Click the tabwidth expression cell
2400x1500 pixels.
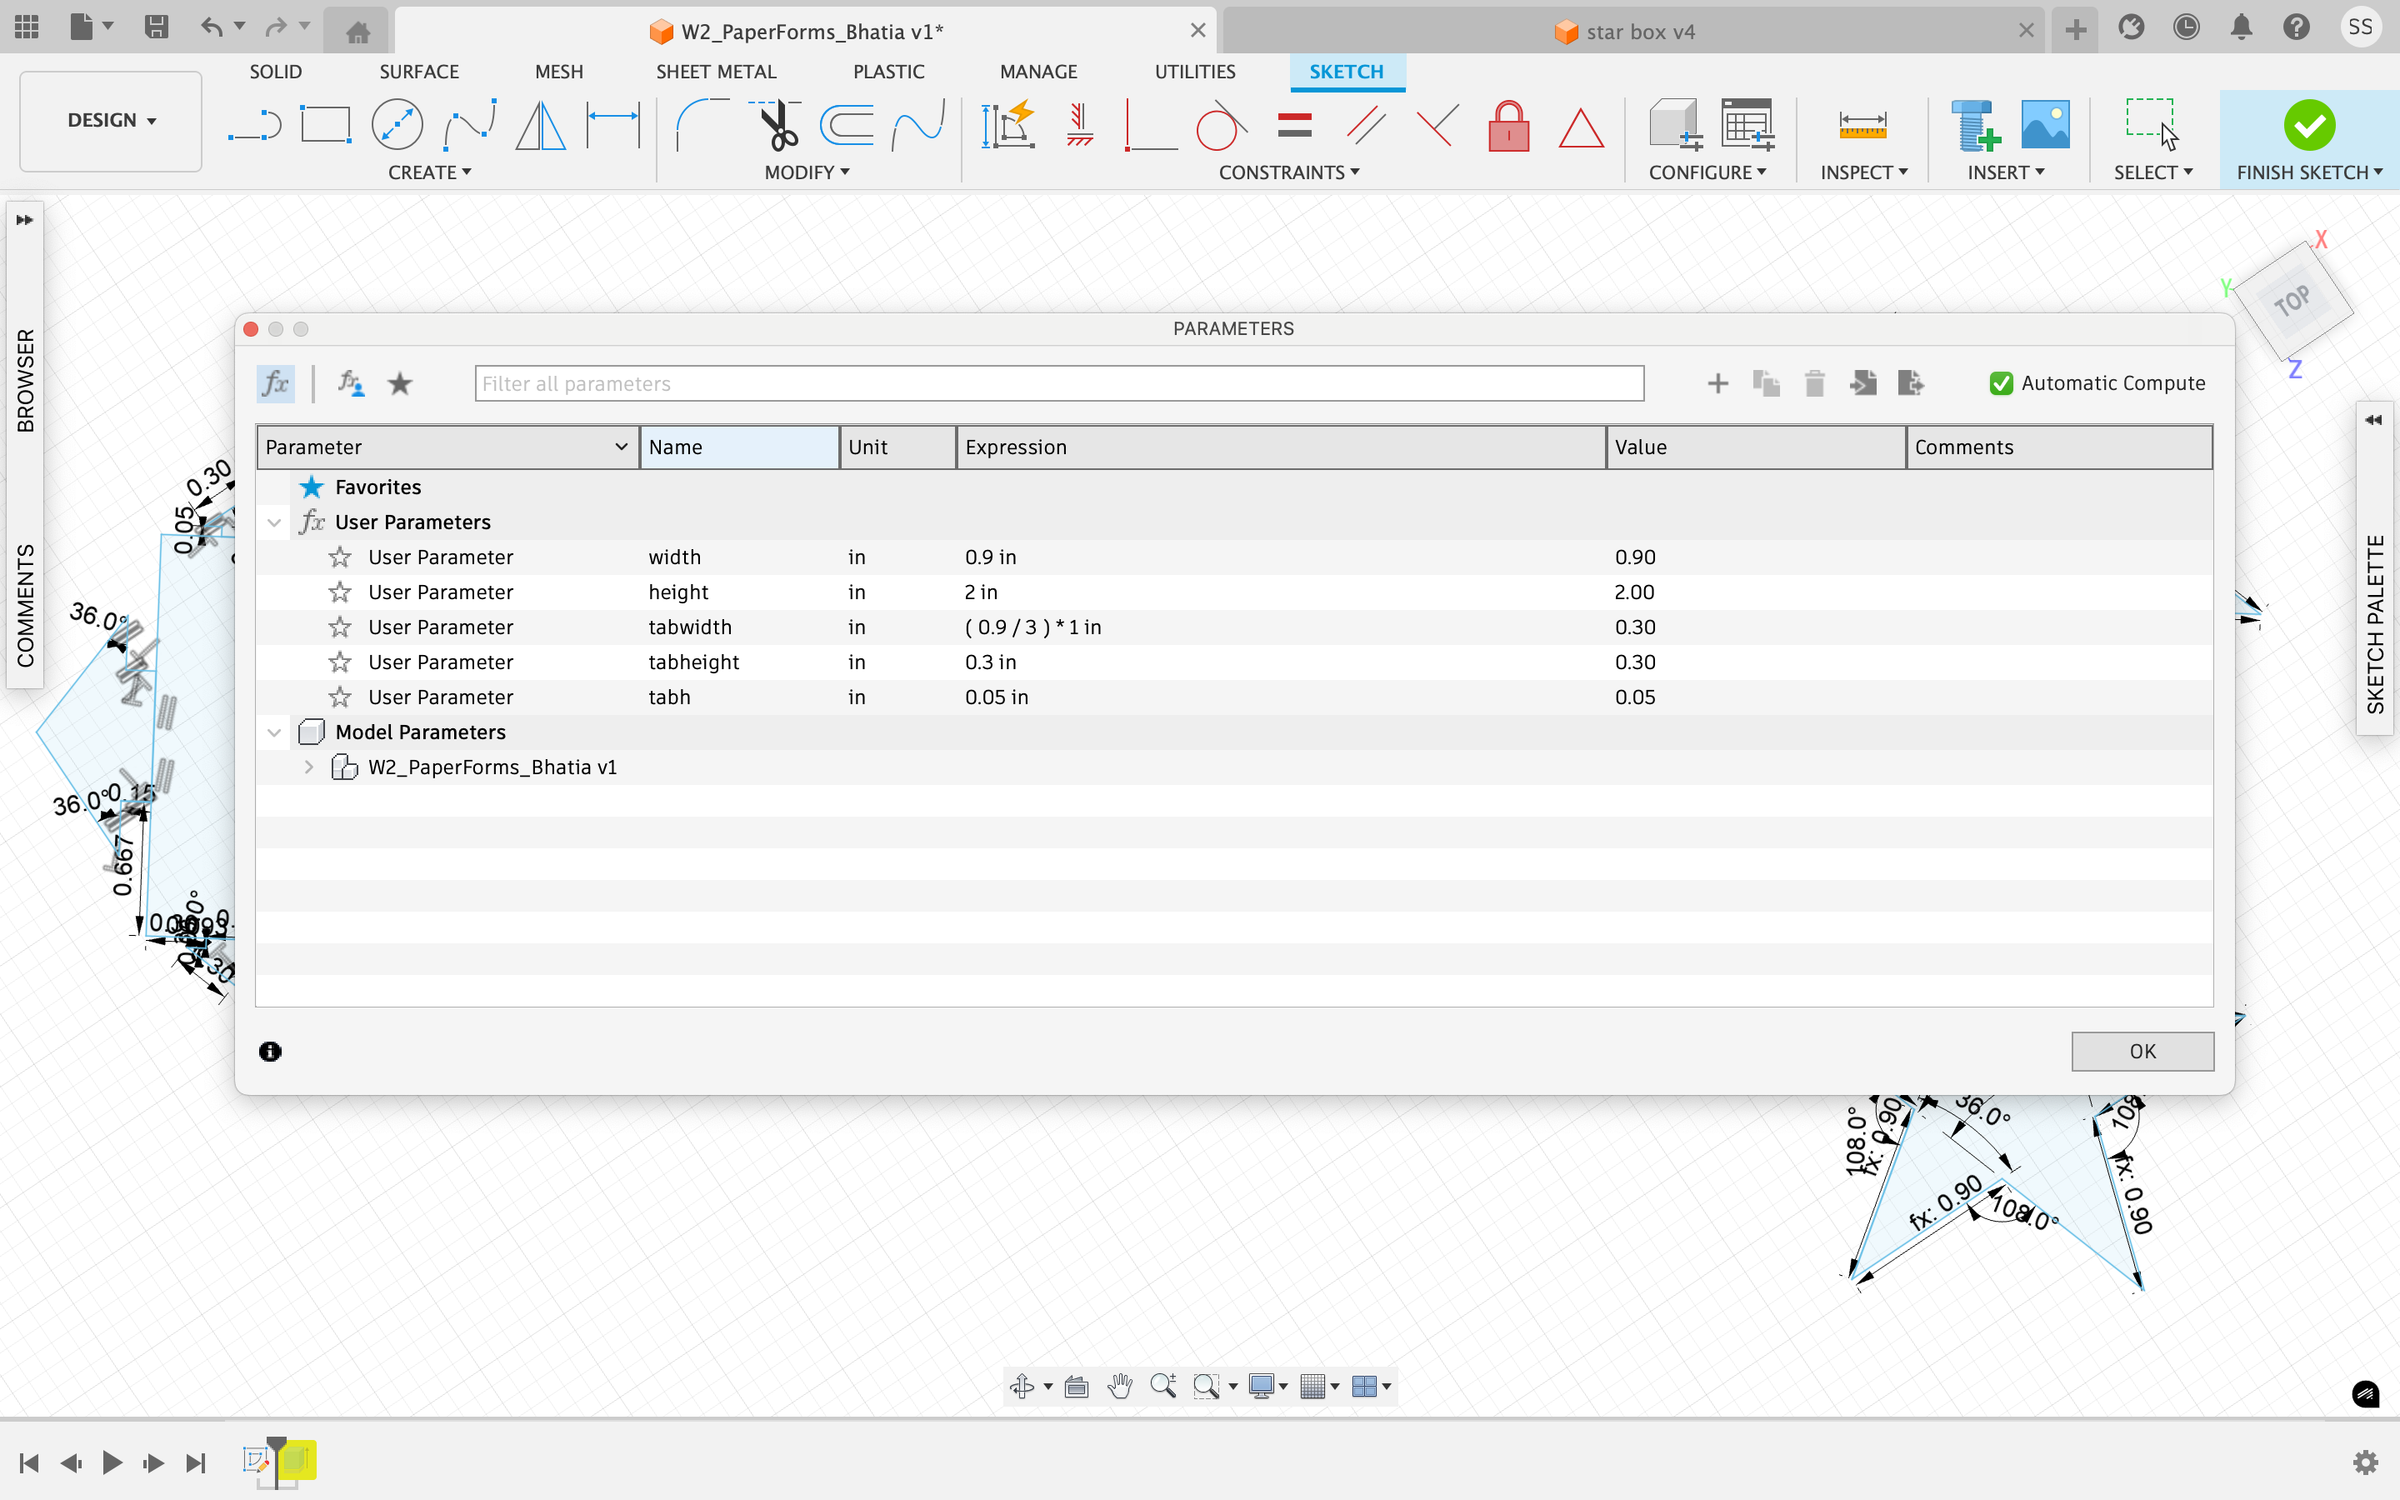1281,627
